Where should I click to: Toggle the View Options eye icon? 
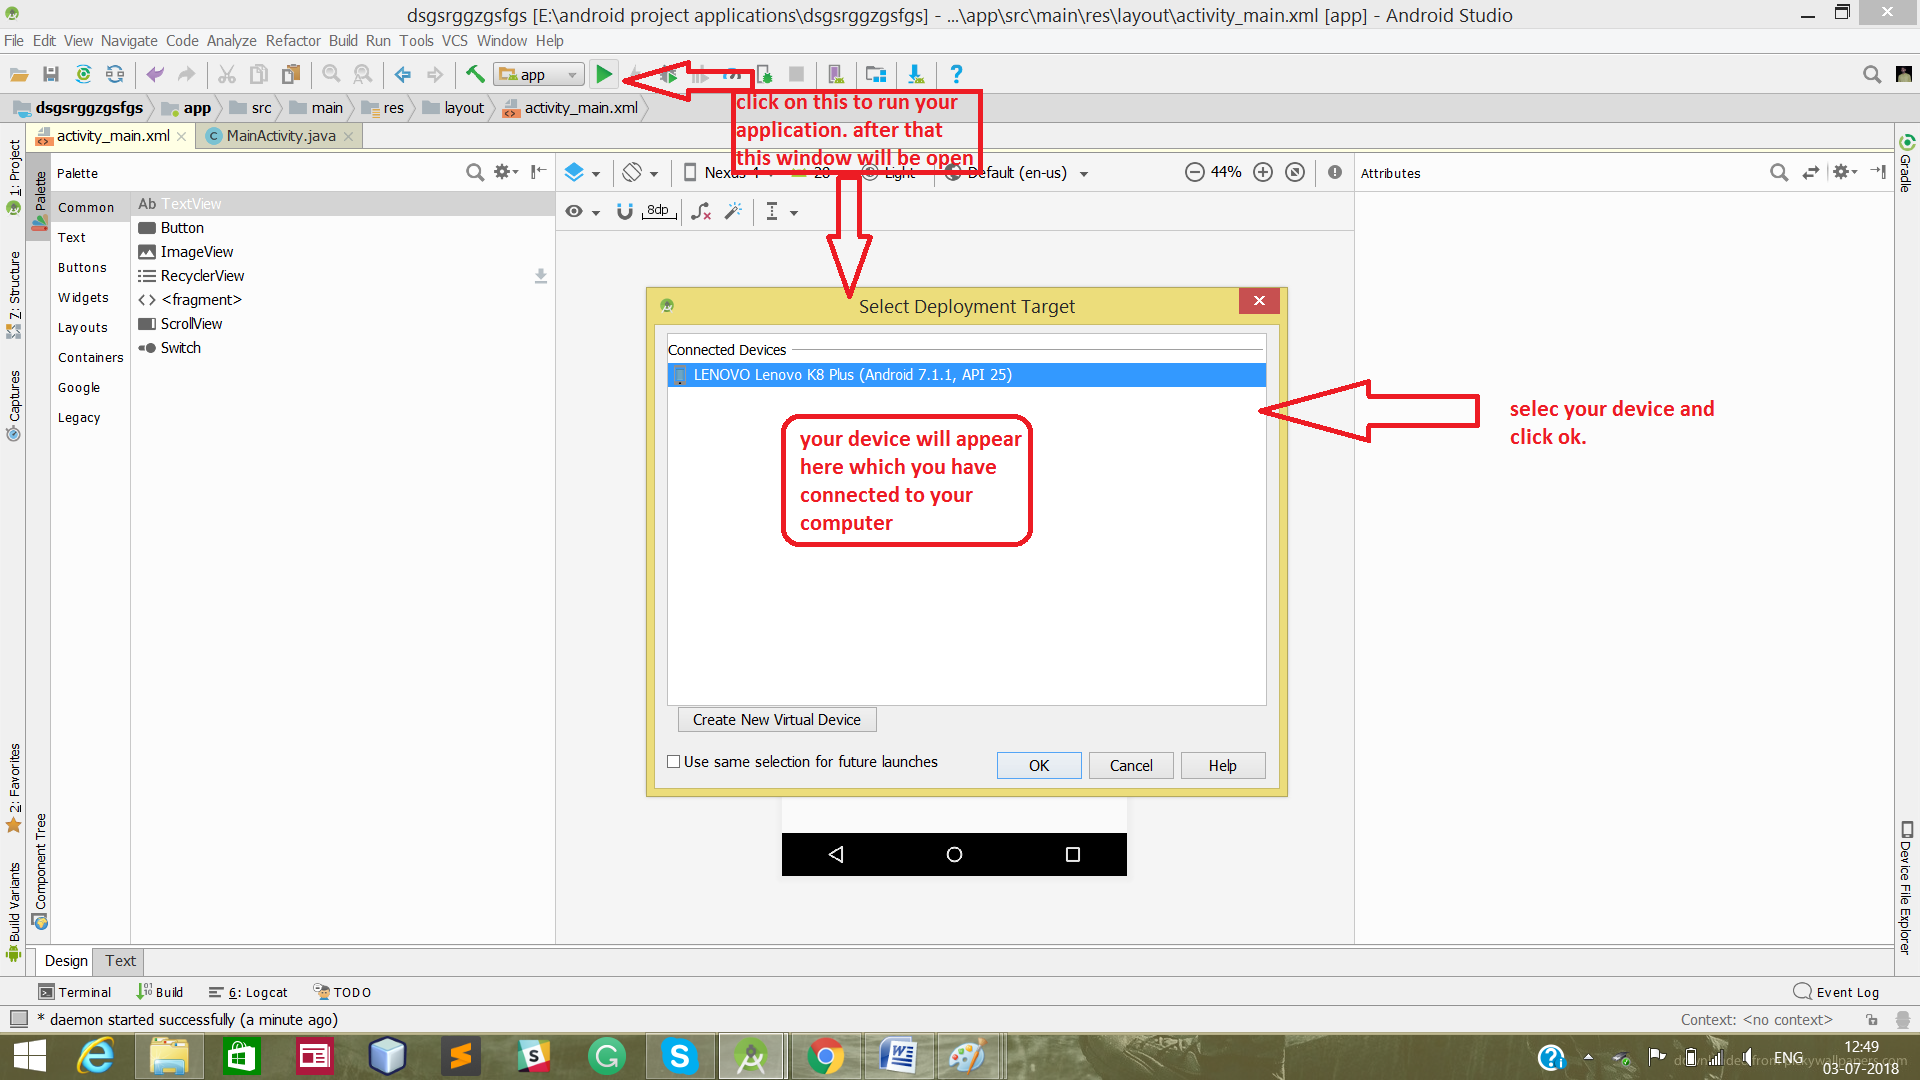[x=574, y=211]
